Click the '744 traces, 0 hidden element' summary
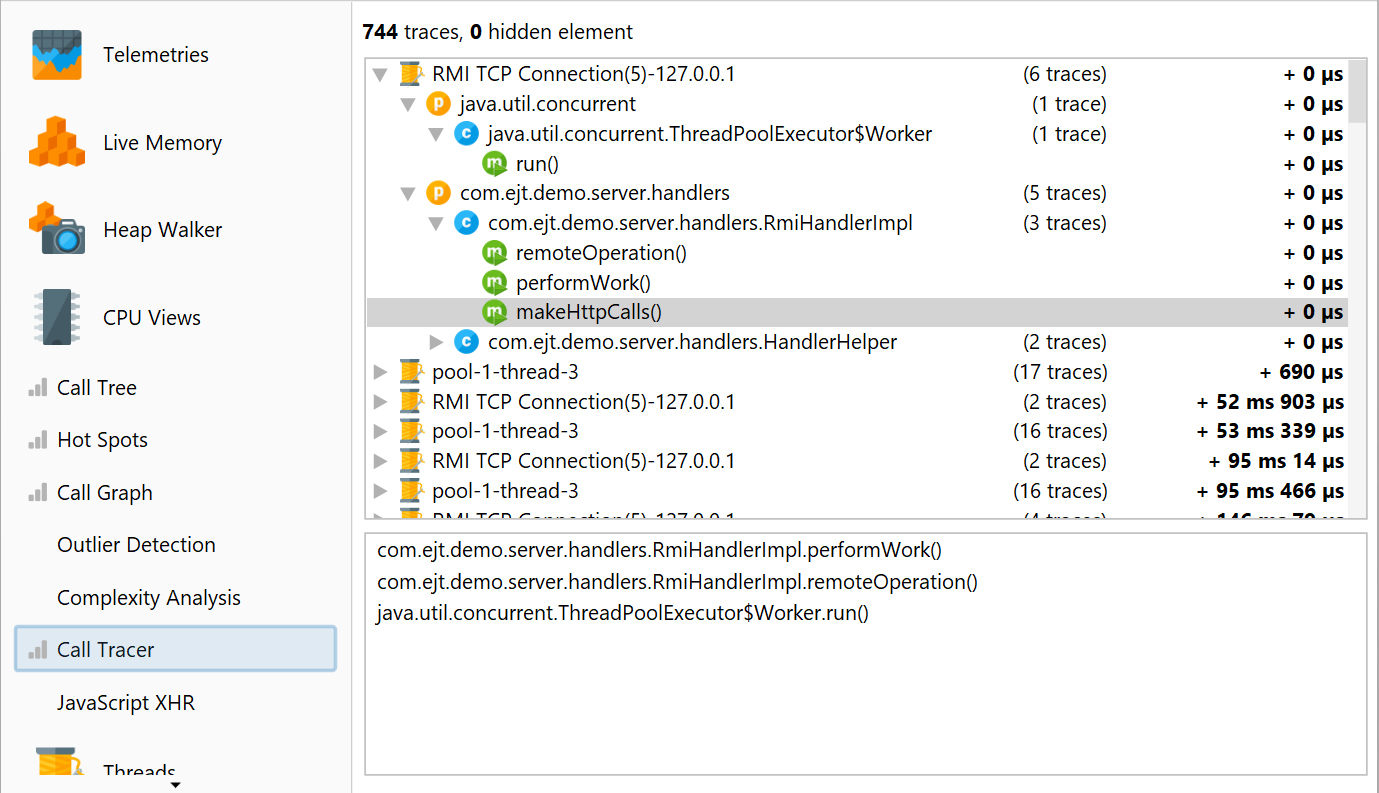 tap(497, 32)
